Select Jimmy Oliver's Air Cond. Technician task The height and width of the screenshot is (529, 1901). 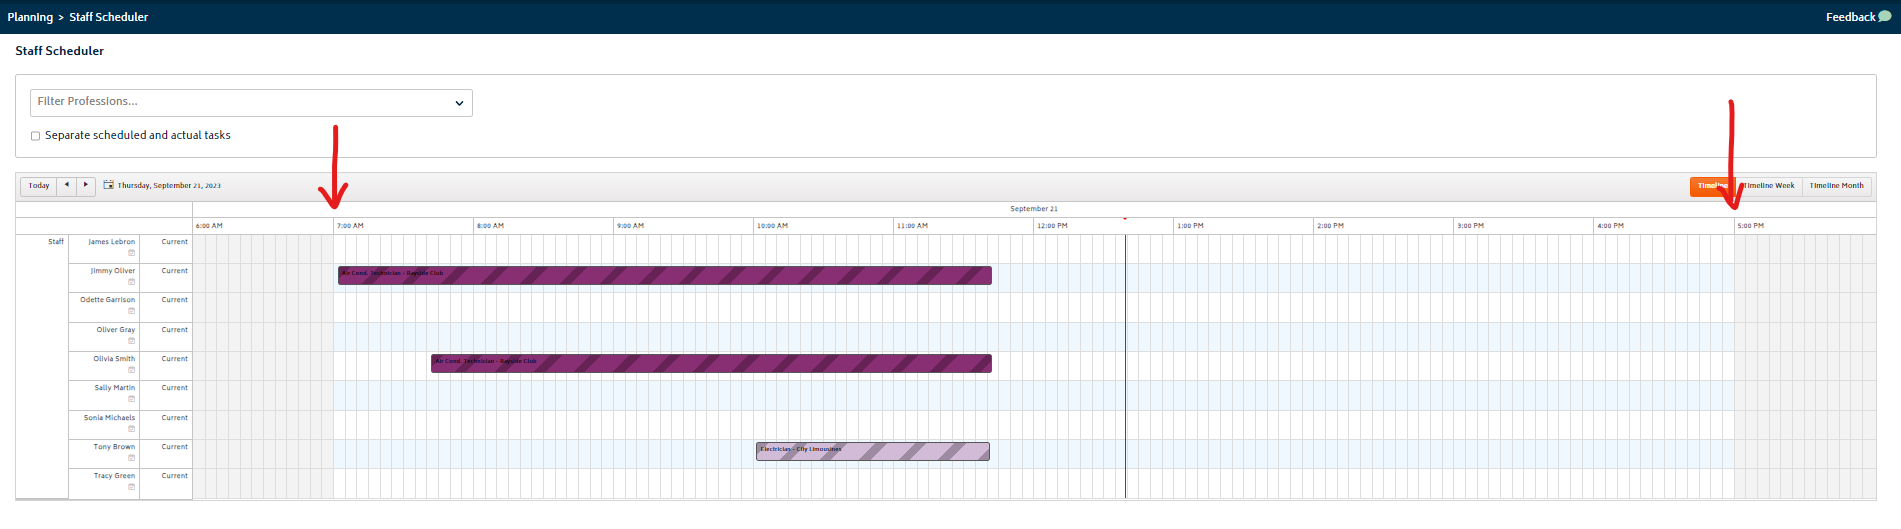[x=665, y=275]
